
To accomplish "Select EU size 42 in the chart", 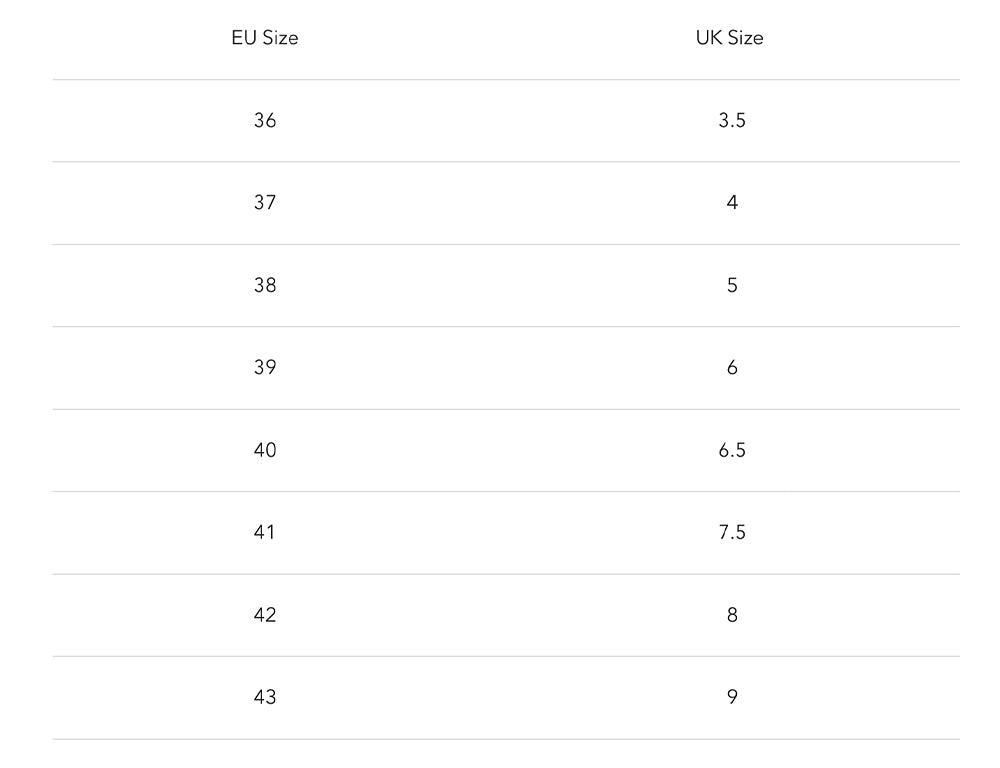I will click(265, 616).
